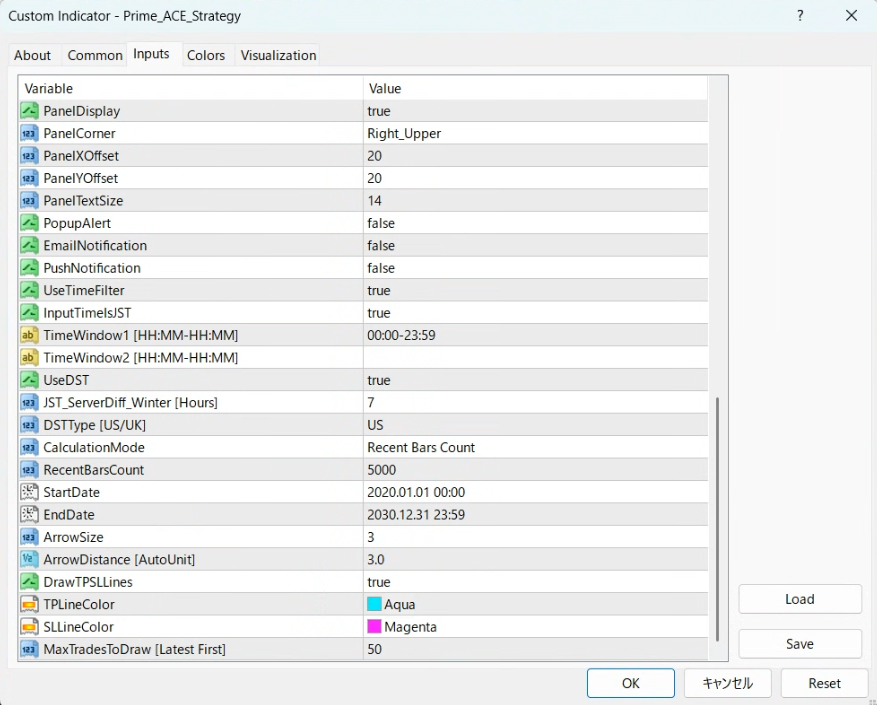
Task: Click the PopupAlert boolean type icon
Action: 29,223
